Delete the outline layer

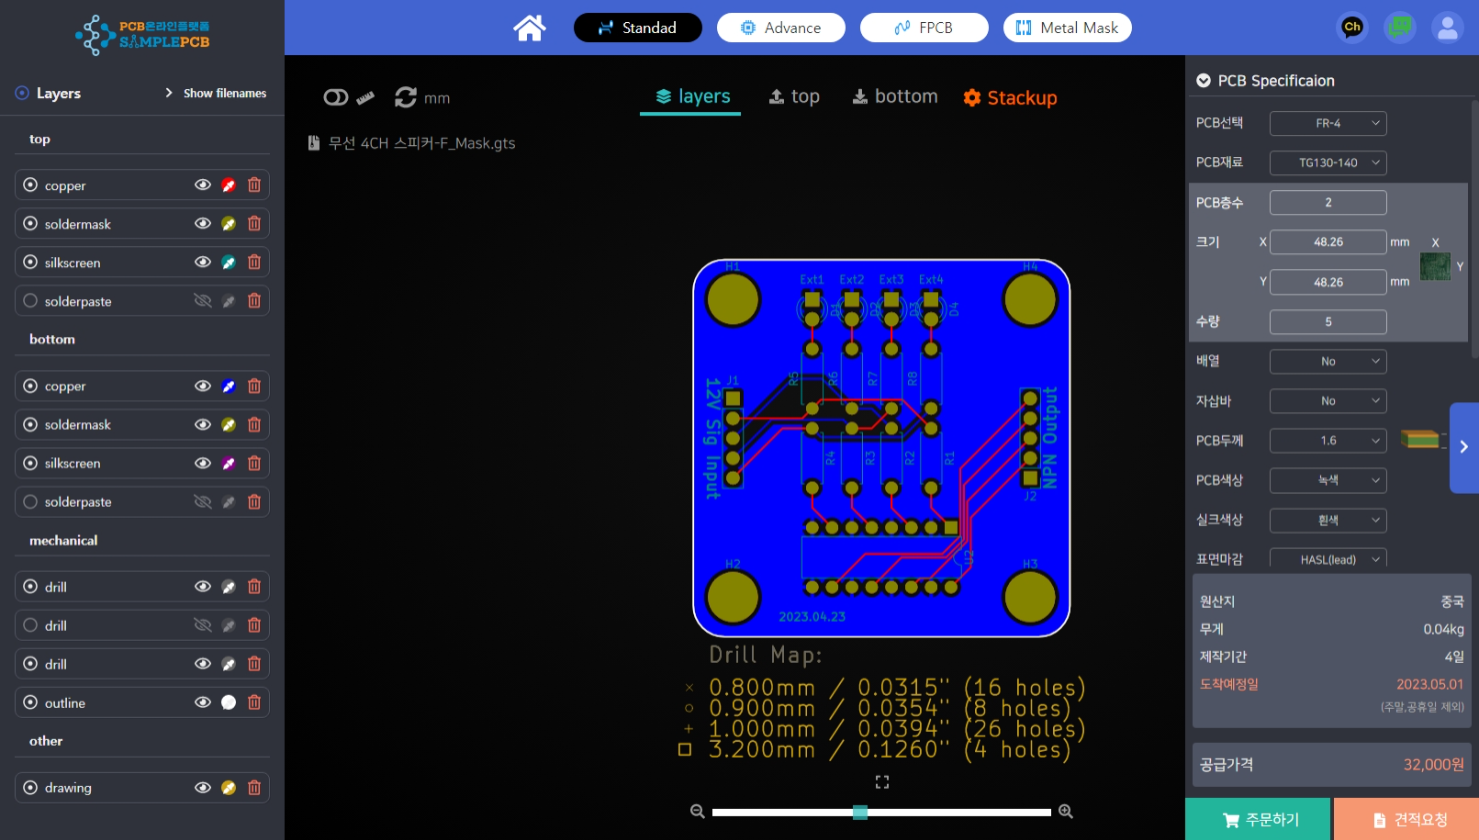pyautogui.click(x=254, y=703)
